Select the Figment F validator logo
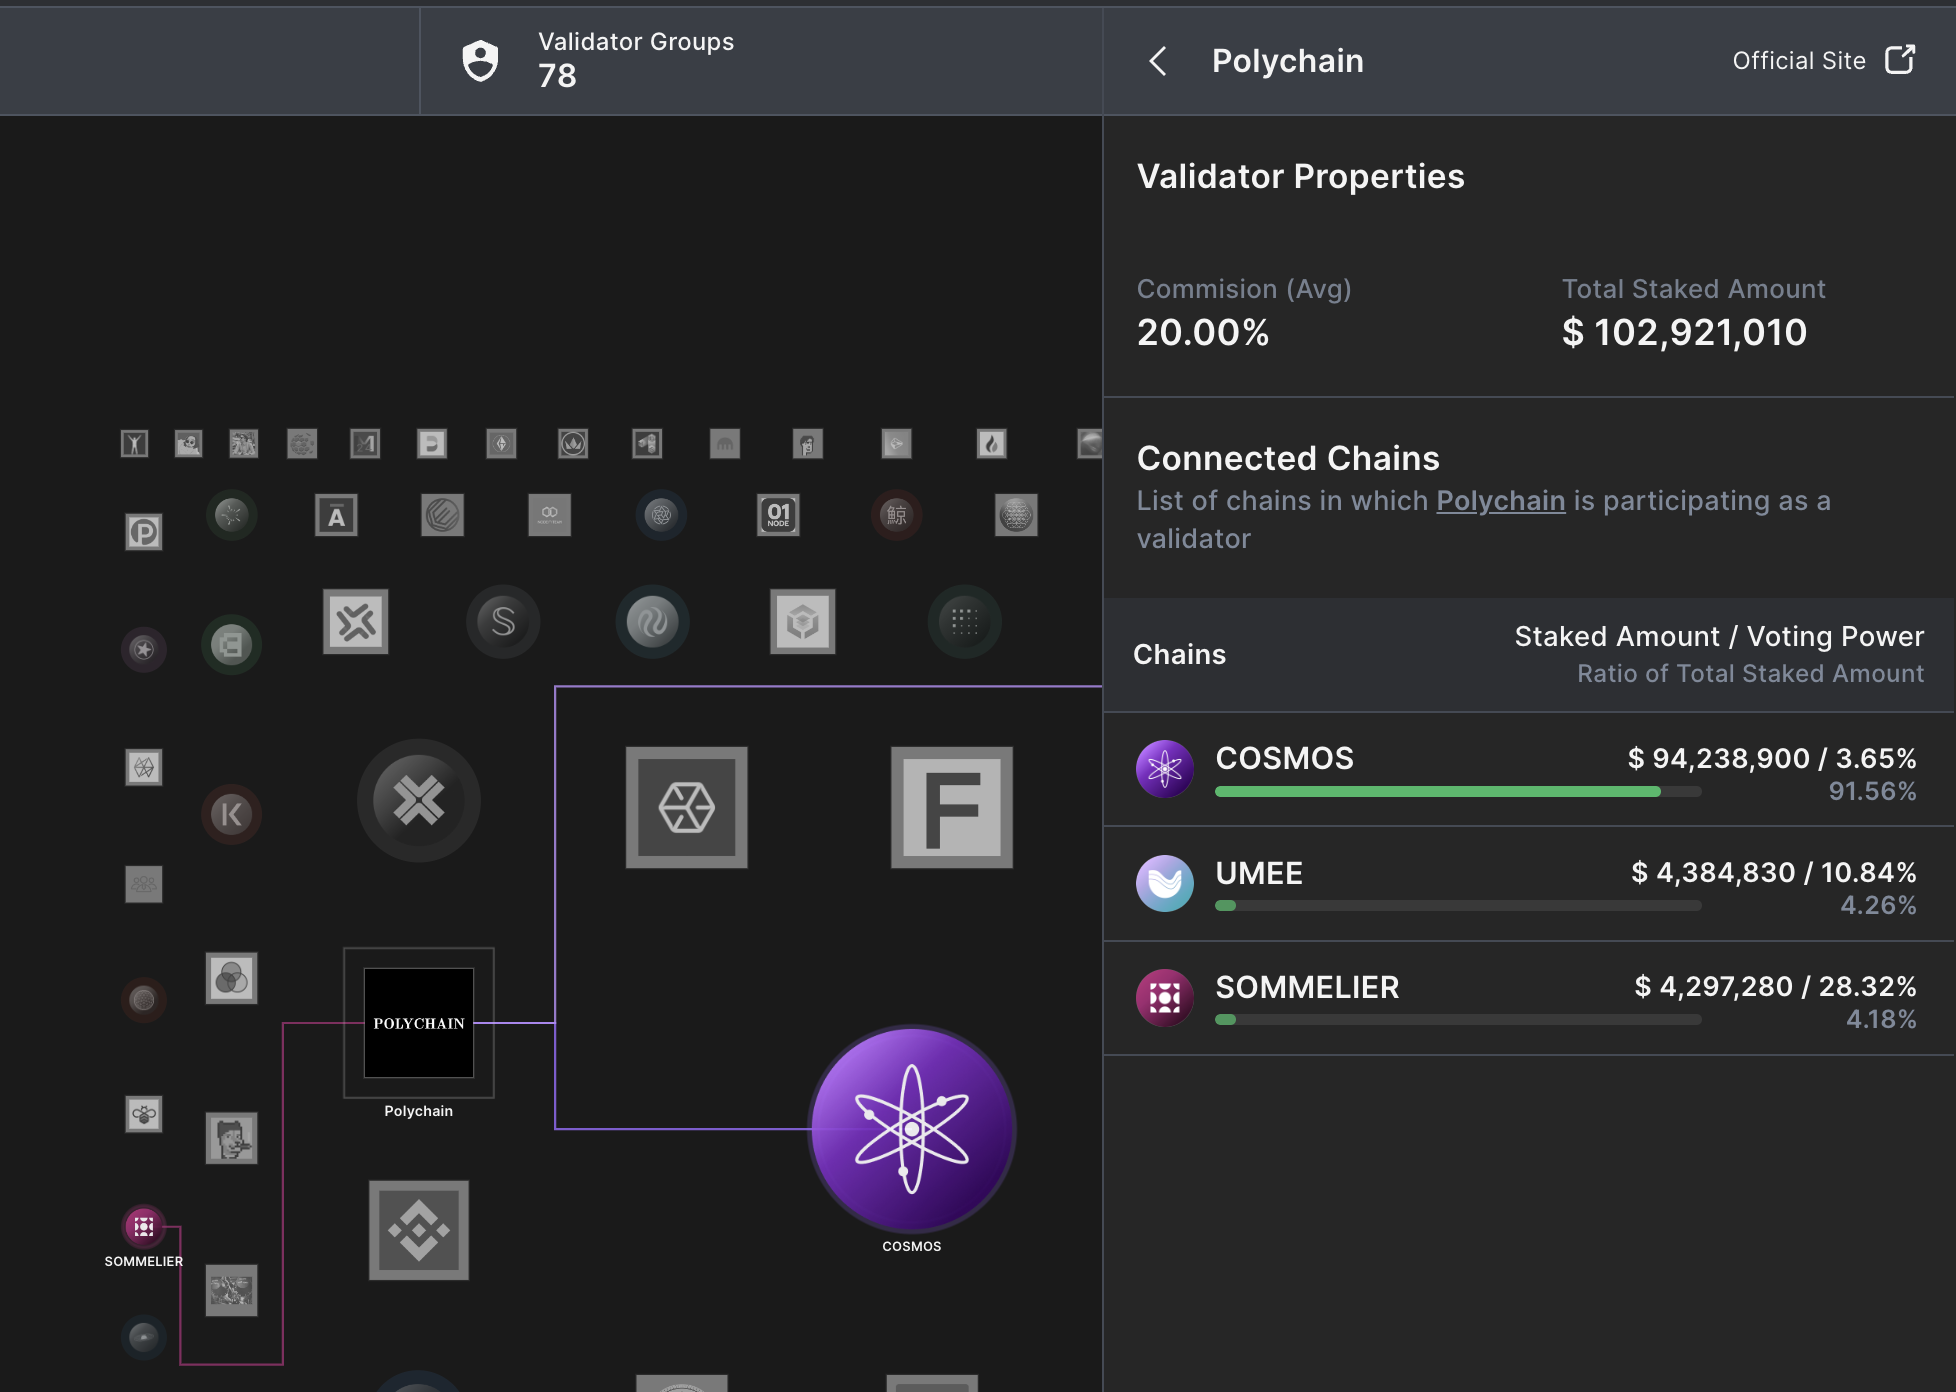This screenshot has width=1956, height=1392. pyautogui.click(x=951, y=807)
